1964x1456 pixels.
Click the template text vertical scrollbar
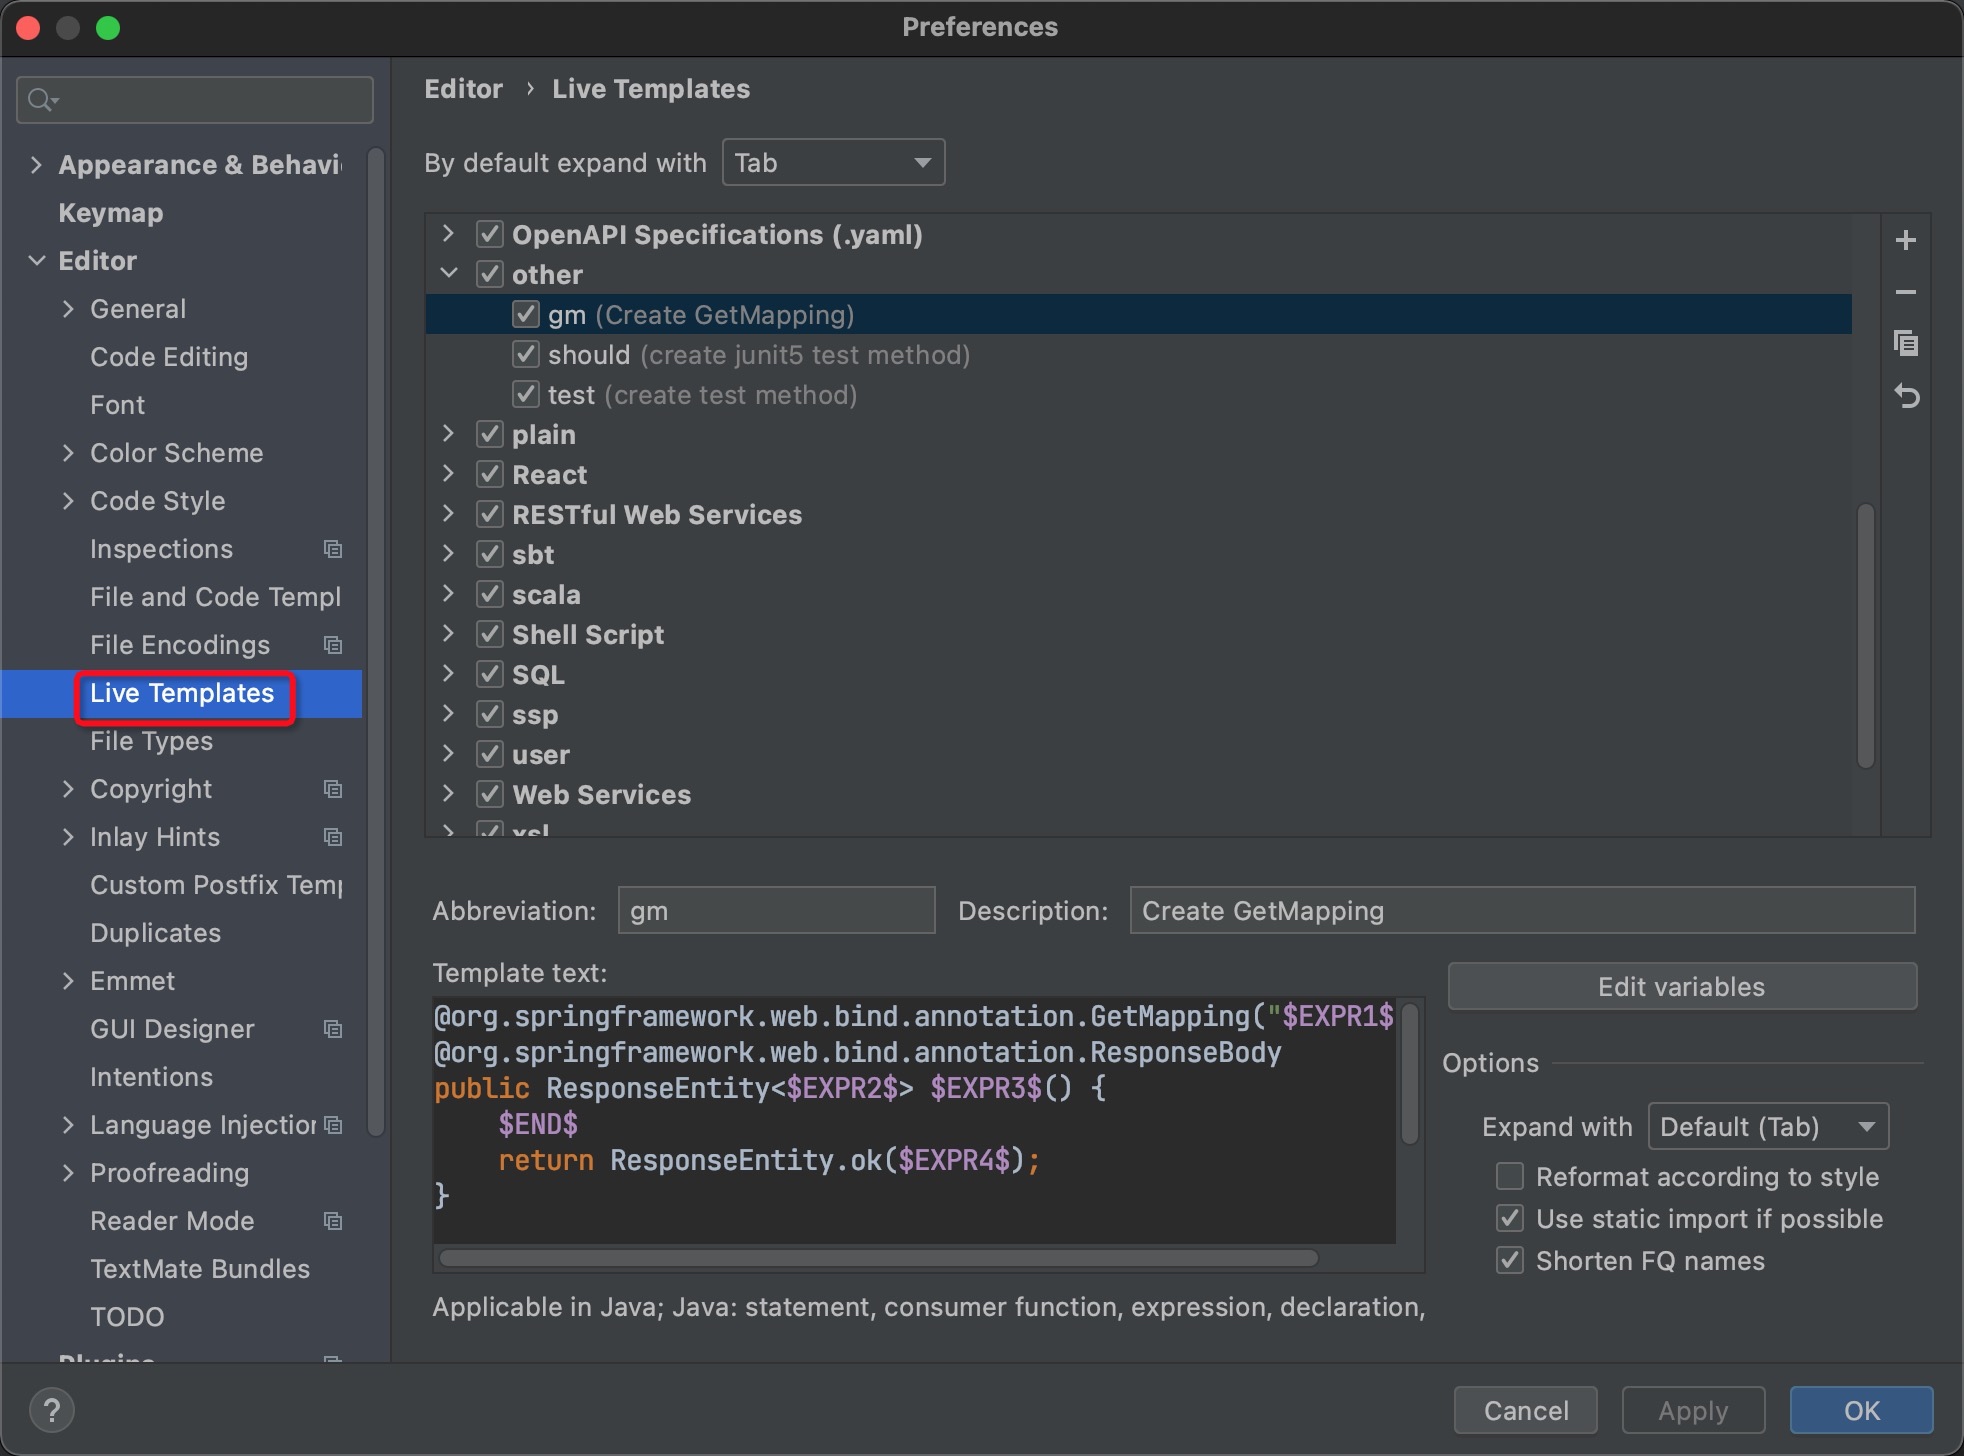click(1410, 1074)
